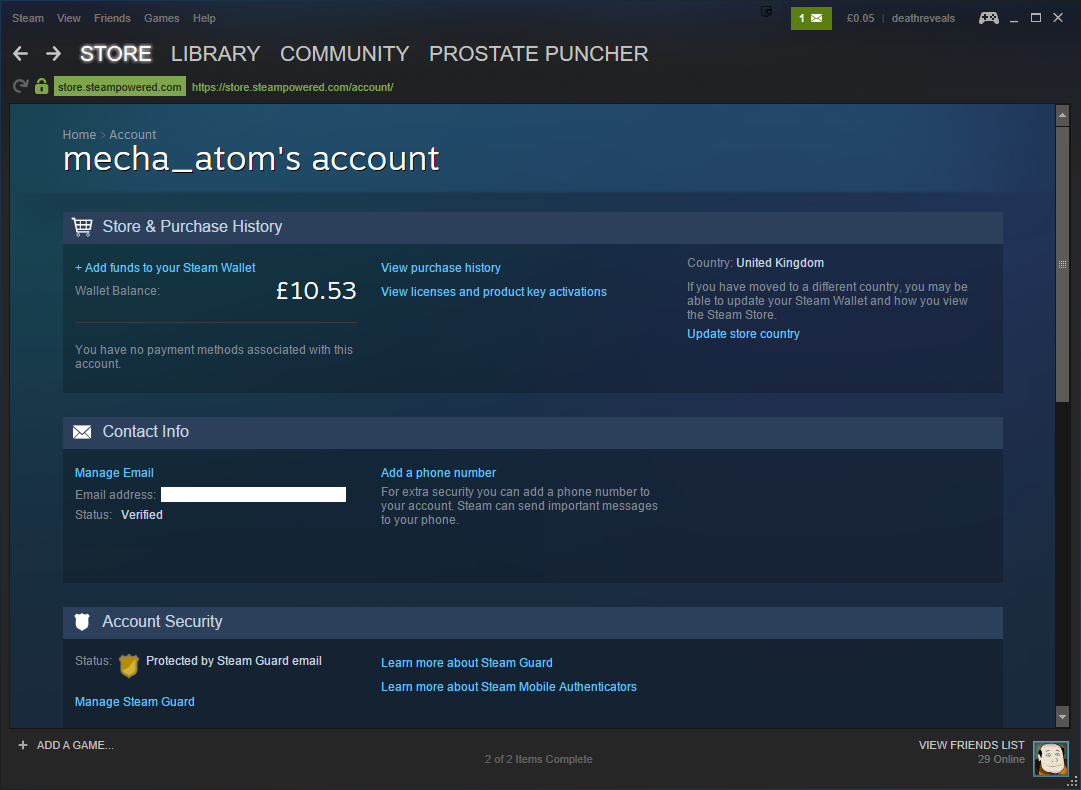
Task: Open the PROSTATE PUNCHER profile tab
Action: click(538, 54)
